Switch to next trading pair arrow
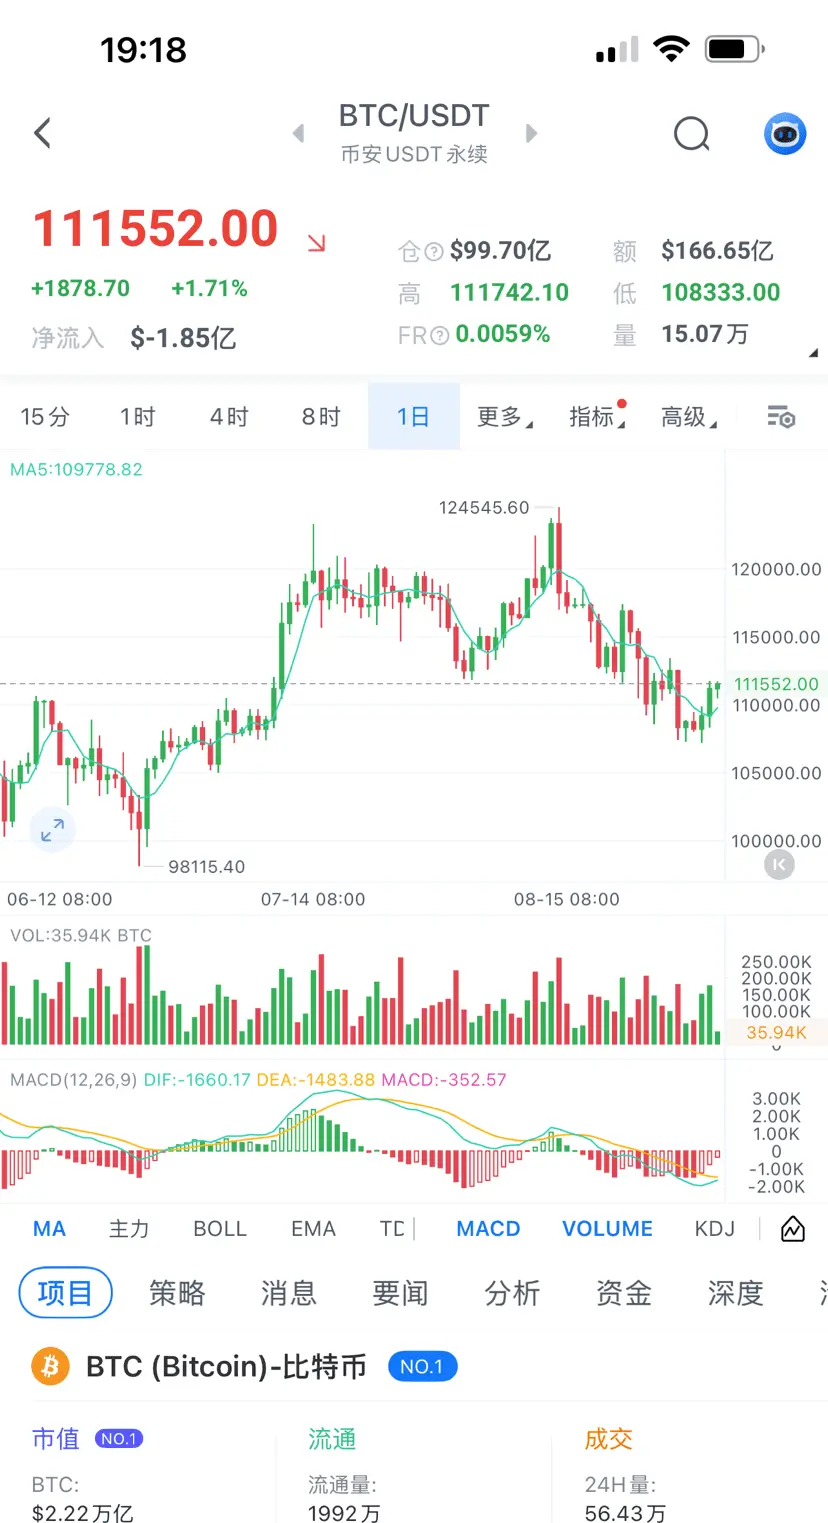This screenshot has height=1523, width=828. point(532,133)
